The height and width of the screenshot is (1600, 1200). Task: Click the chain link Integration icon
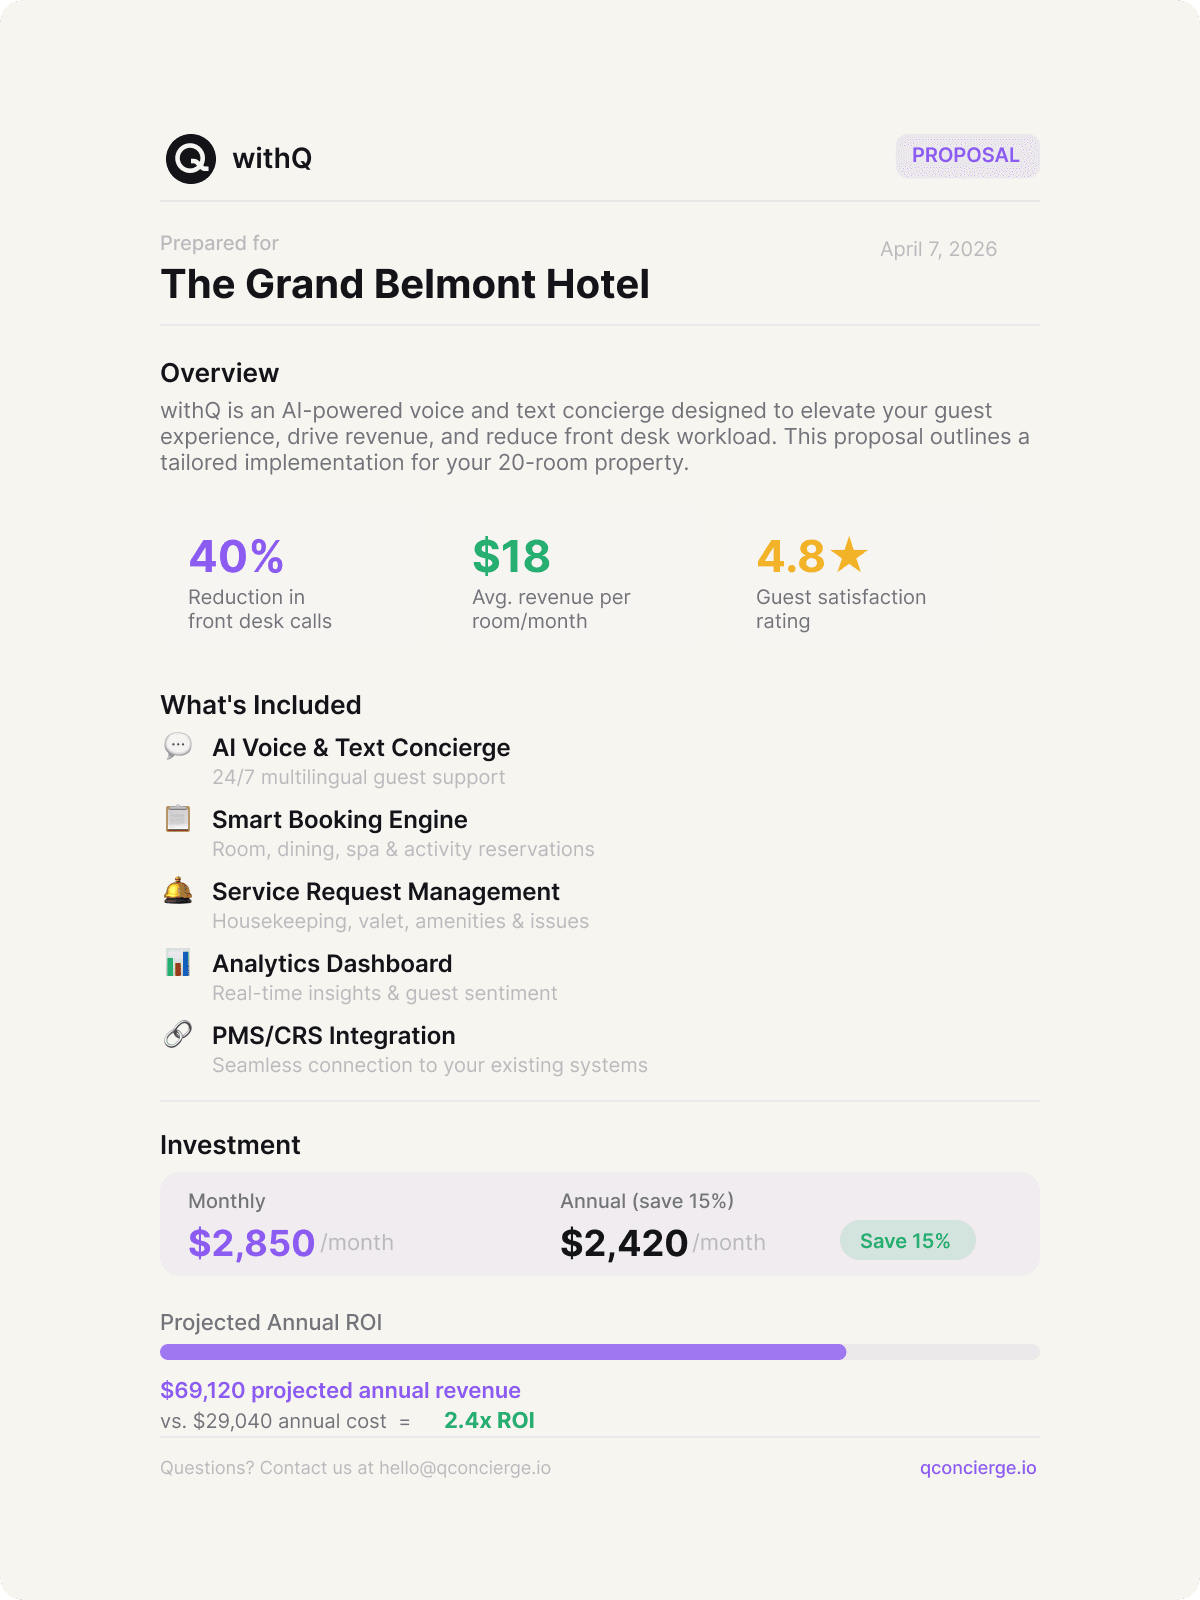pyautogui.click(x=178, y=1034)
